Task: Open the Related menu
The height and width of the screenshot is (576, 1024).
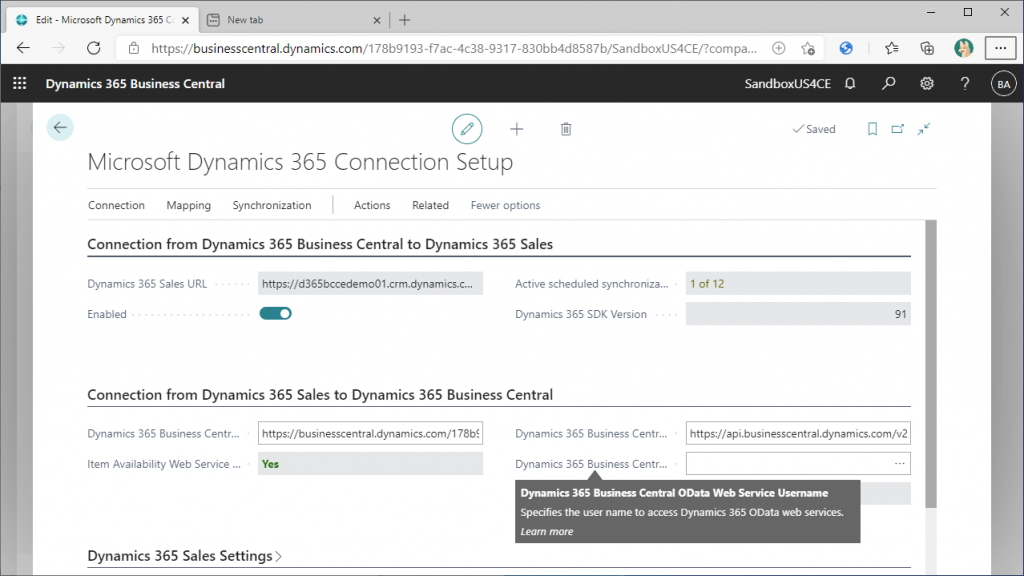Action: click(430, 205)
